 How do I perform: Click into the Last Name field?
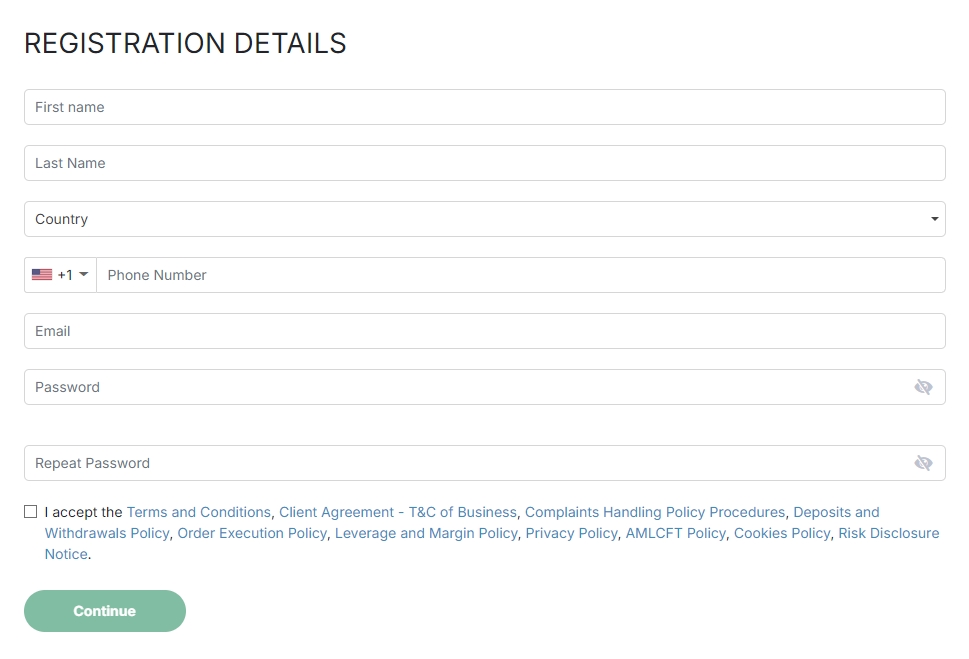click(484, 163)
